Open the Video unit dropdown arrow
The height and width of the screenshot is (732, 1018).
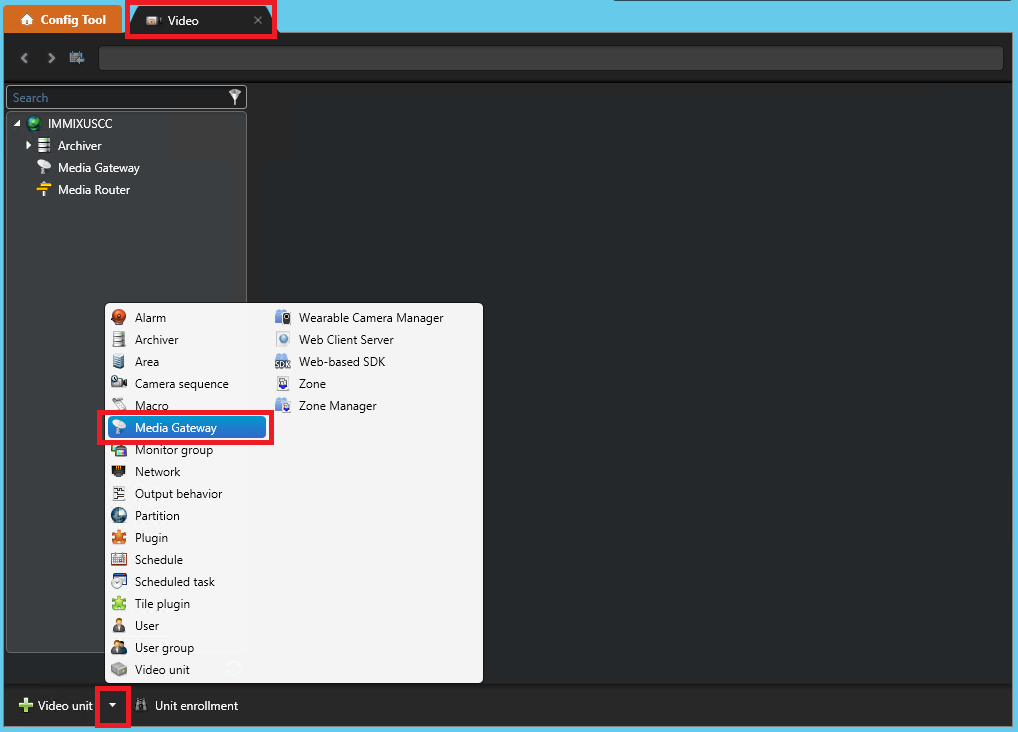113,705
